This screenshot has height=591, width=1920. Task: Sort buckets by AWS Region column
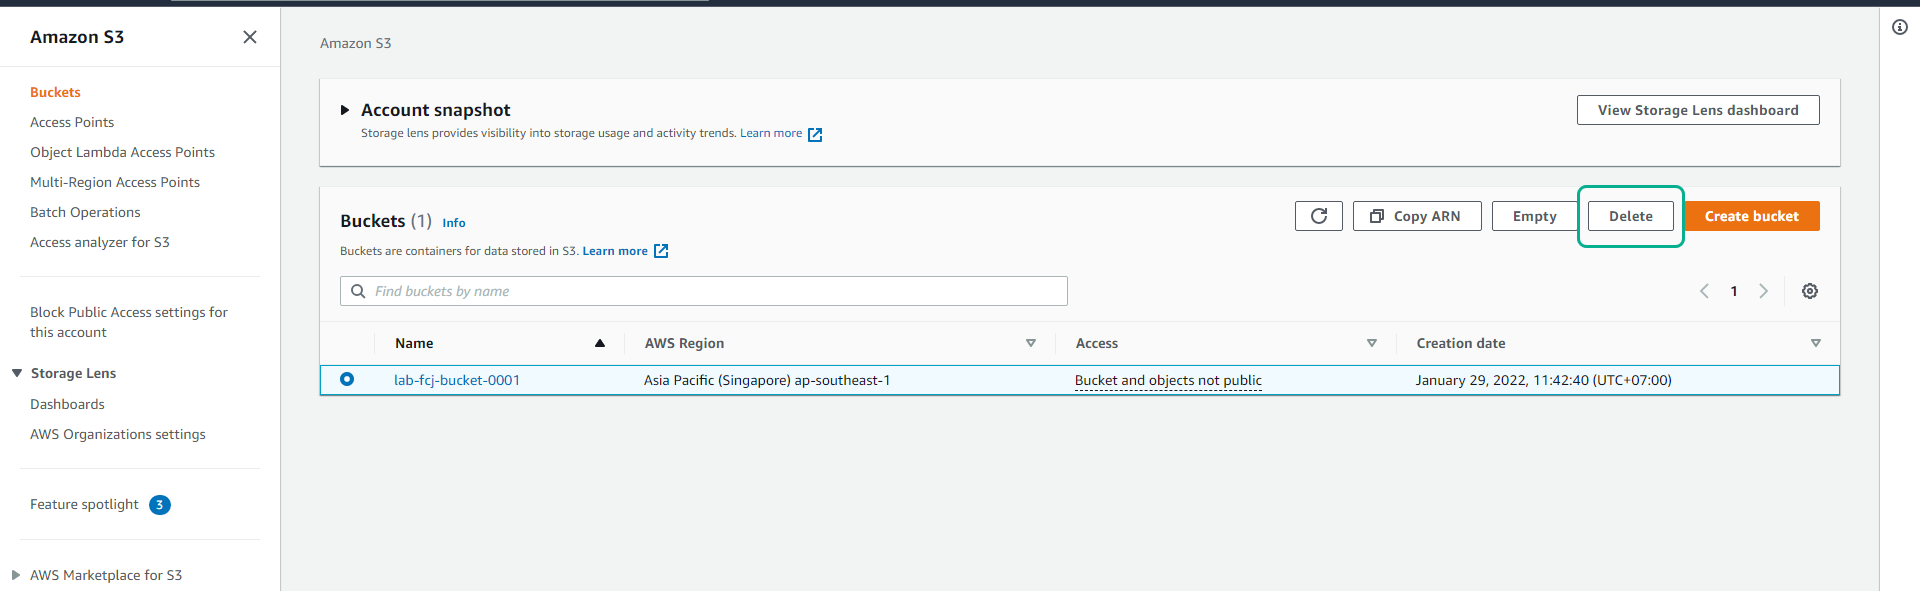coord(1030,343)
